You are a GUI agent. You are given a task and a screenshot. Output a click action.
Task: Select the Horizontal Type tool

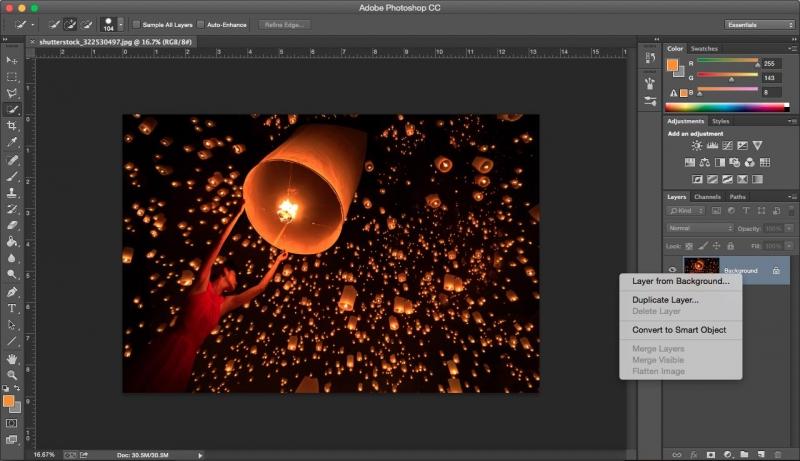tap(12, 308)
